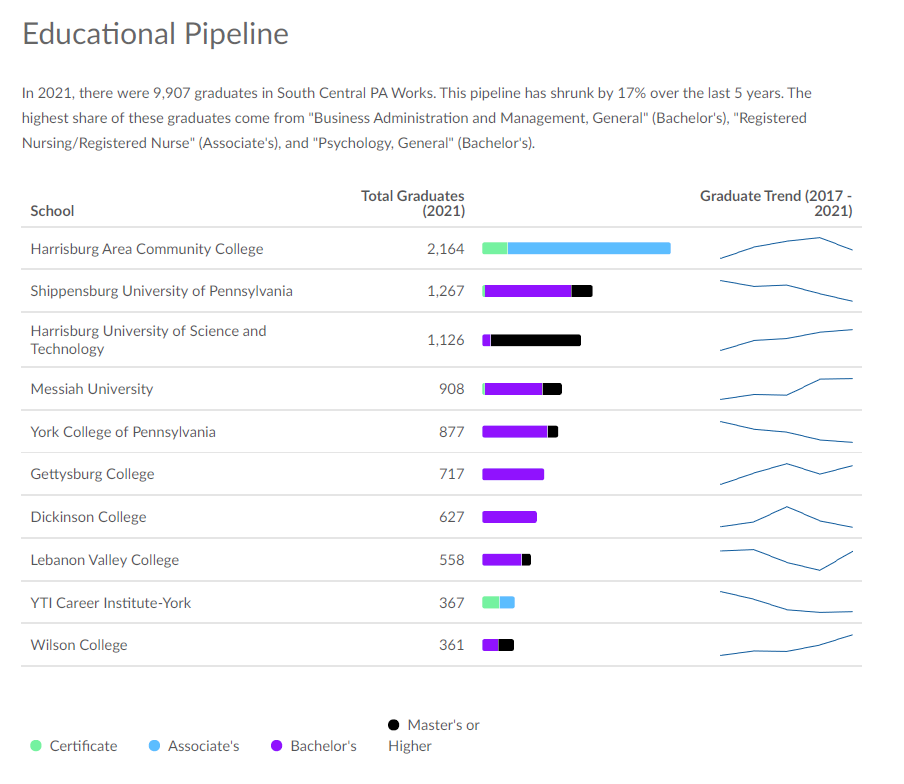904x784 pixels.
Task: Click the Educational Pipeline heading
Action: pos(155,34)
